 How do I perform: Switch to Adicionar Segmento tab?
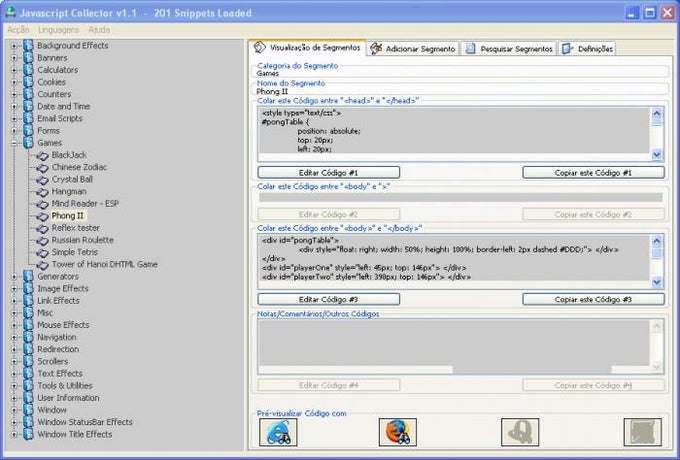click(x=413, y=49)
